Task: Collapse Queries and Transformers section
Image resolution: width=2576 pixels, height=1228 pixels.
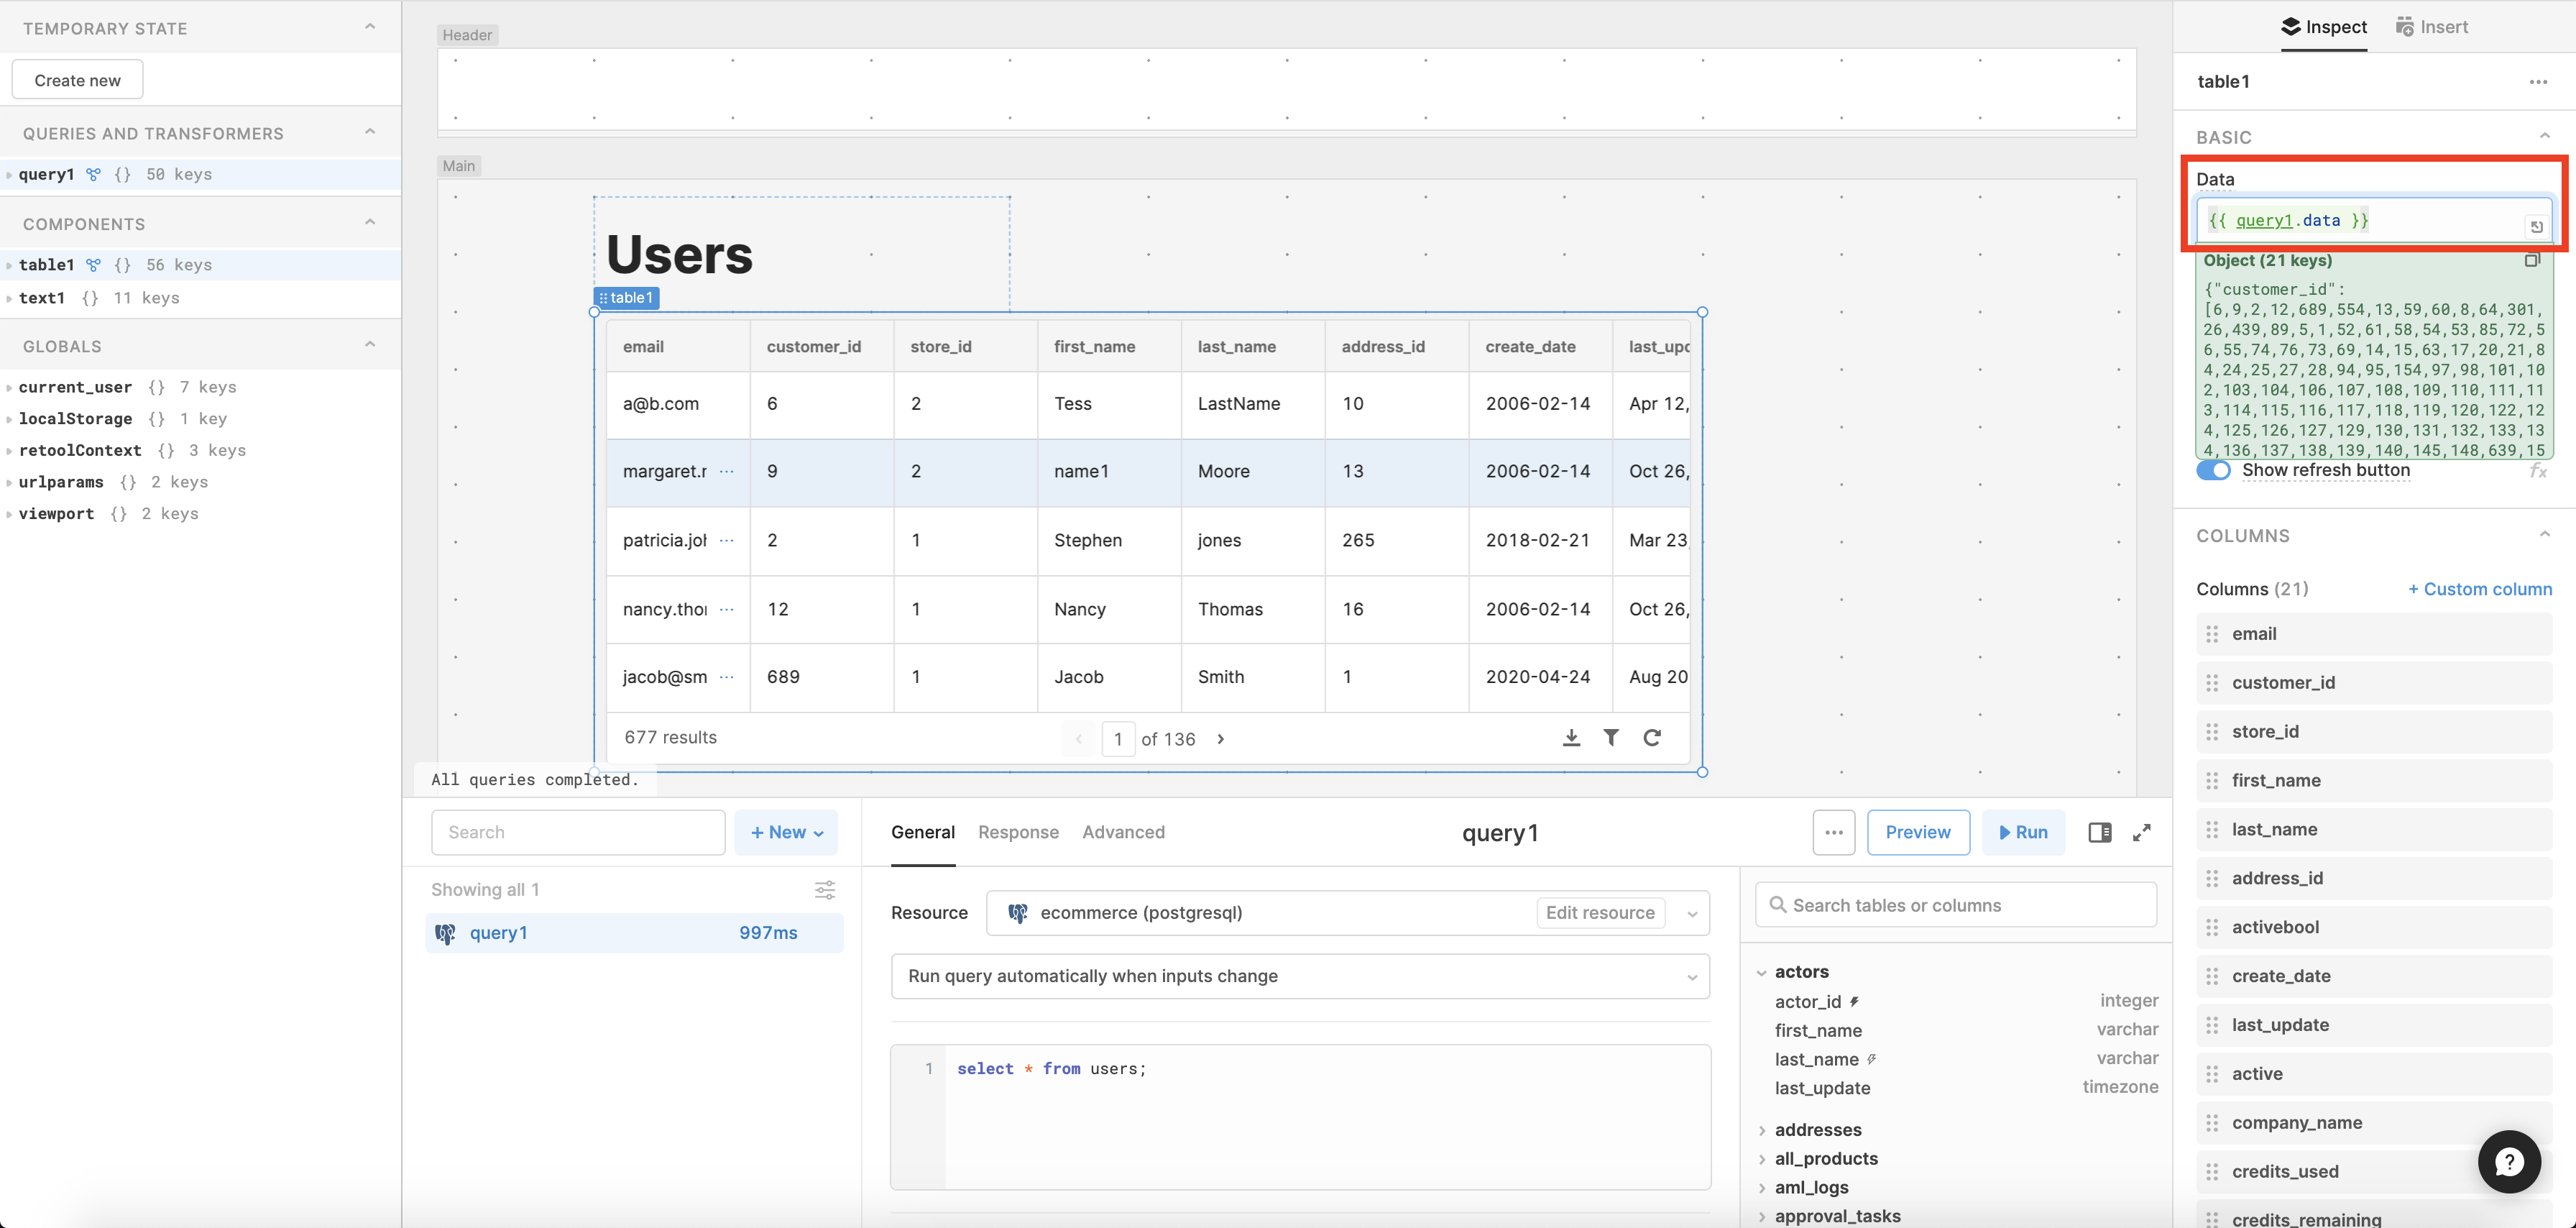Action: point(370,132)
